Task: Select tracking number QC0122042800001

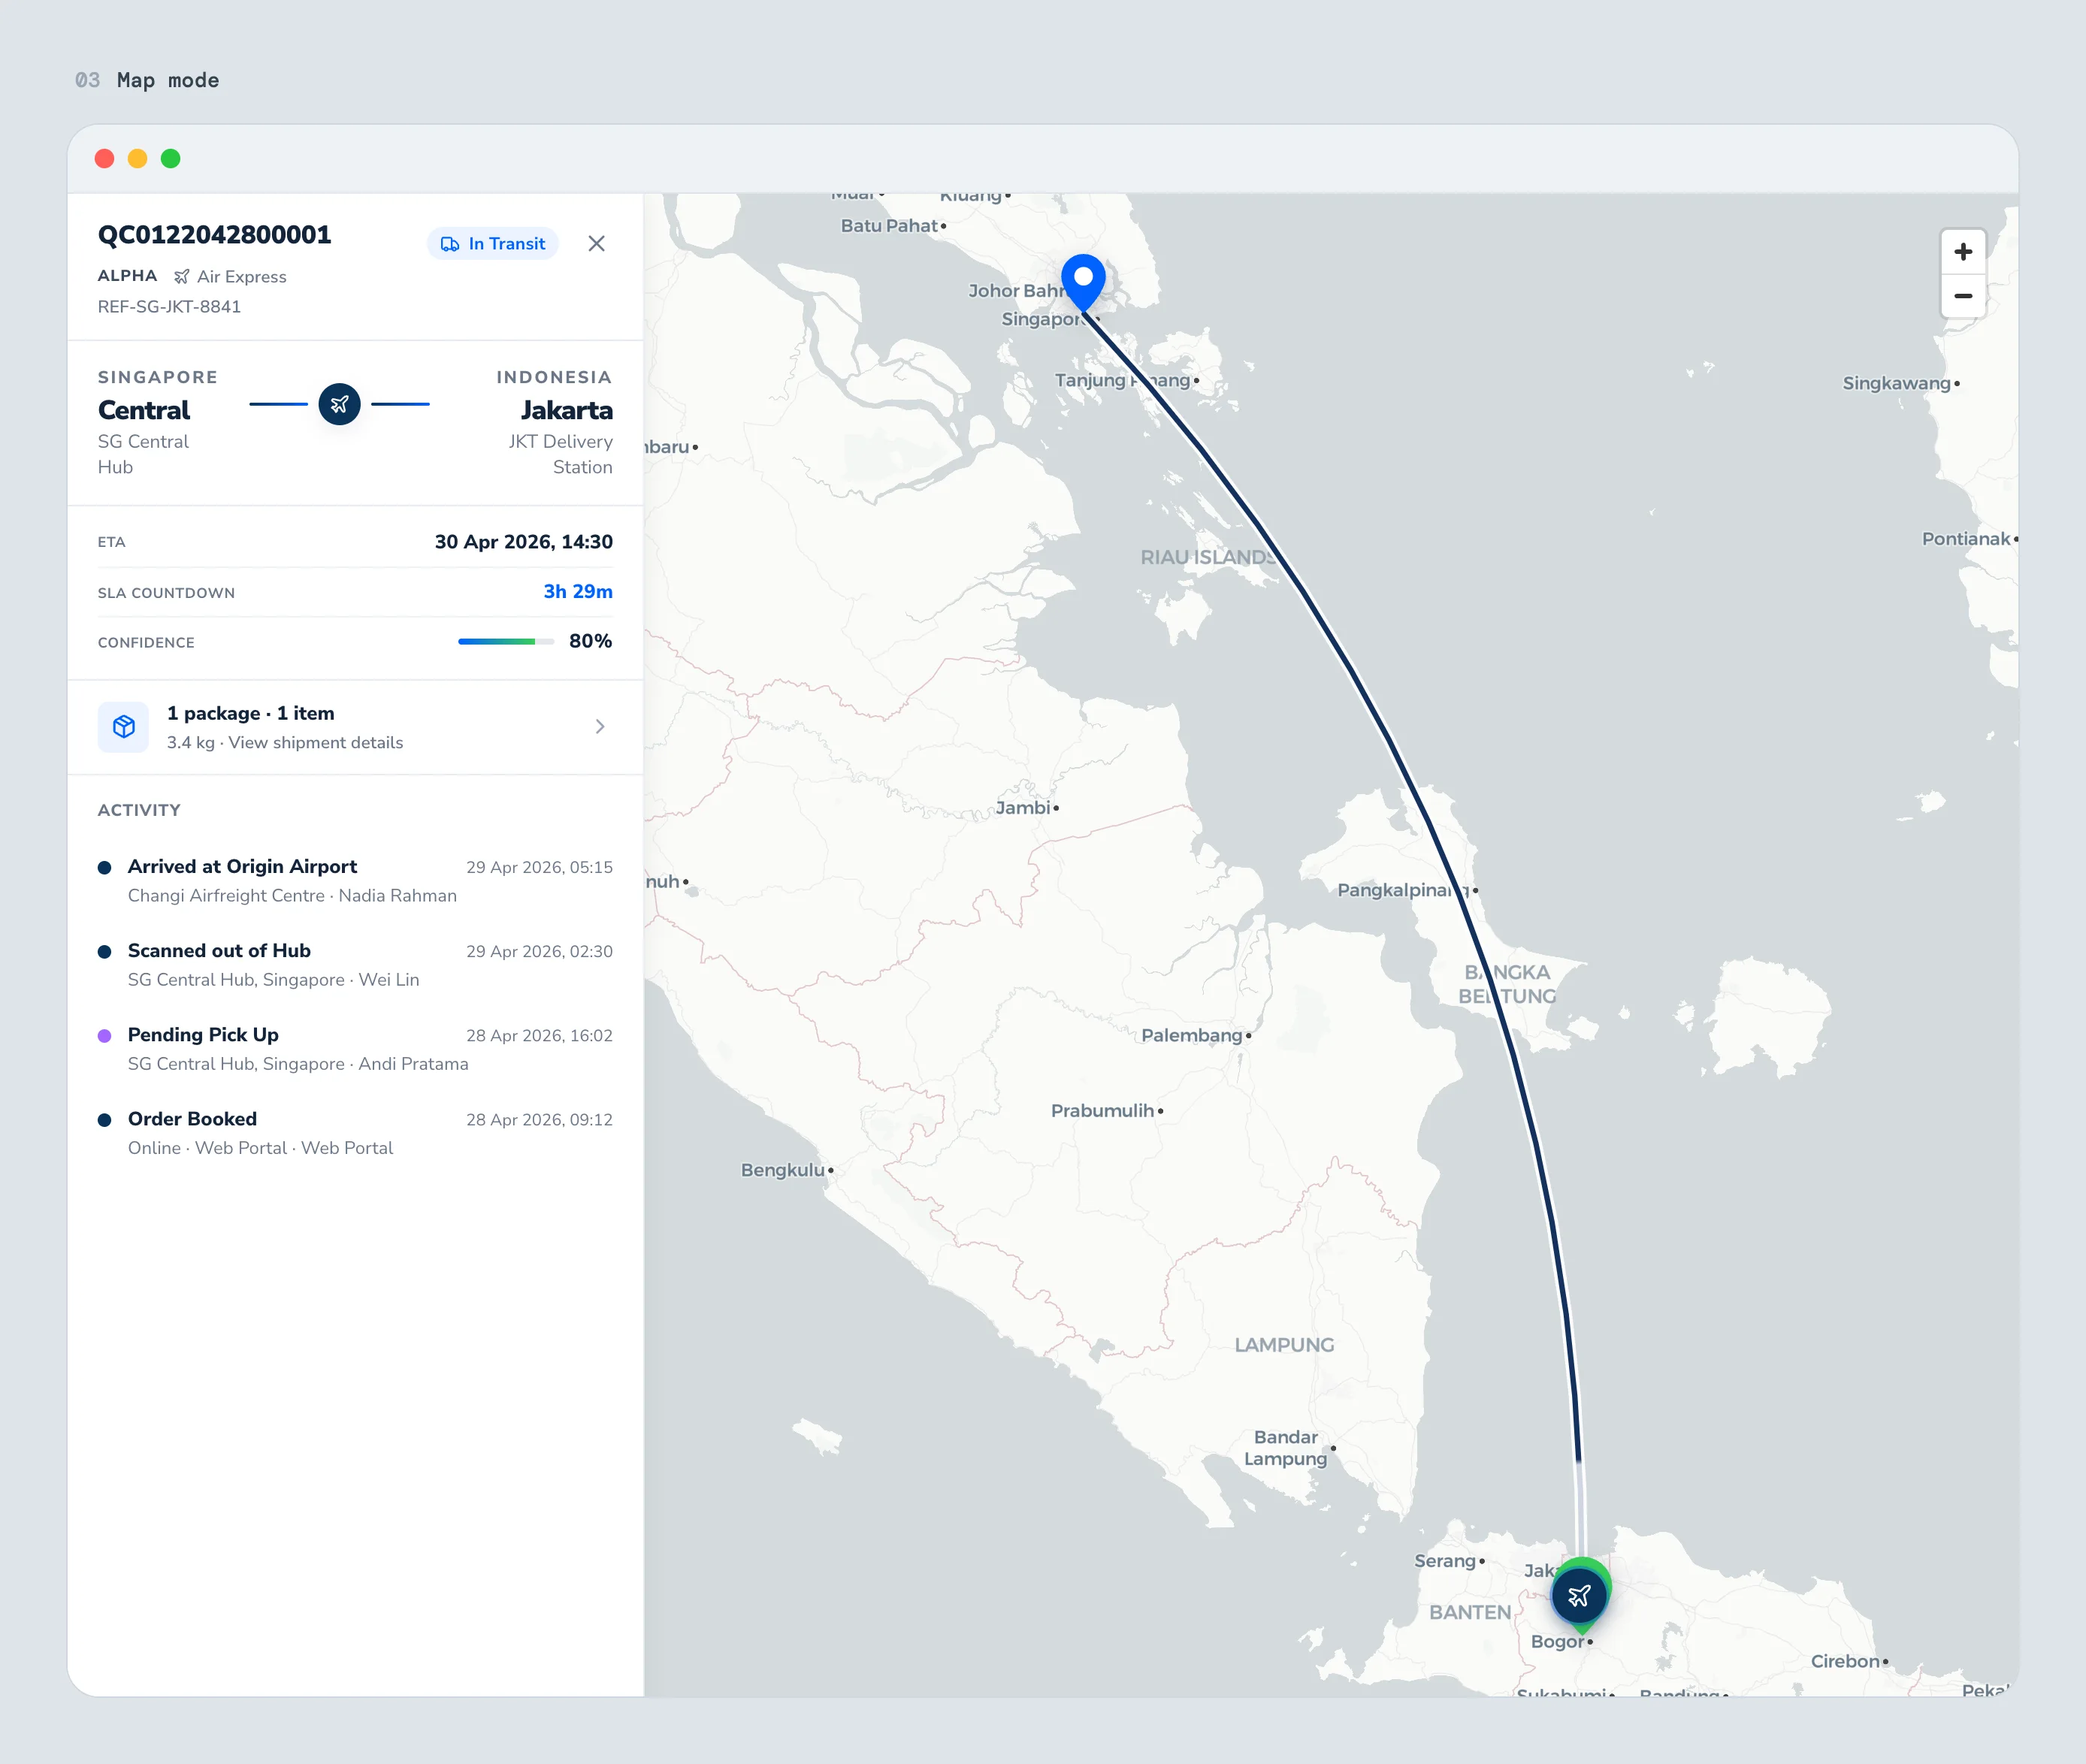Action: click(214, 235)
